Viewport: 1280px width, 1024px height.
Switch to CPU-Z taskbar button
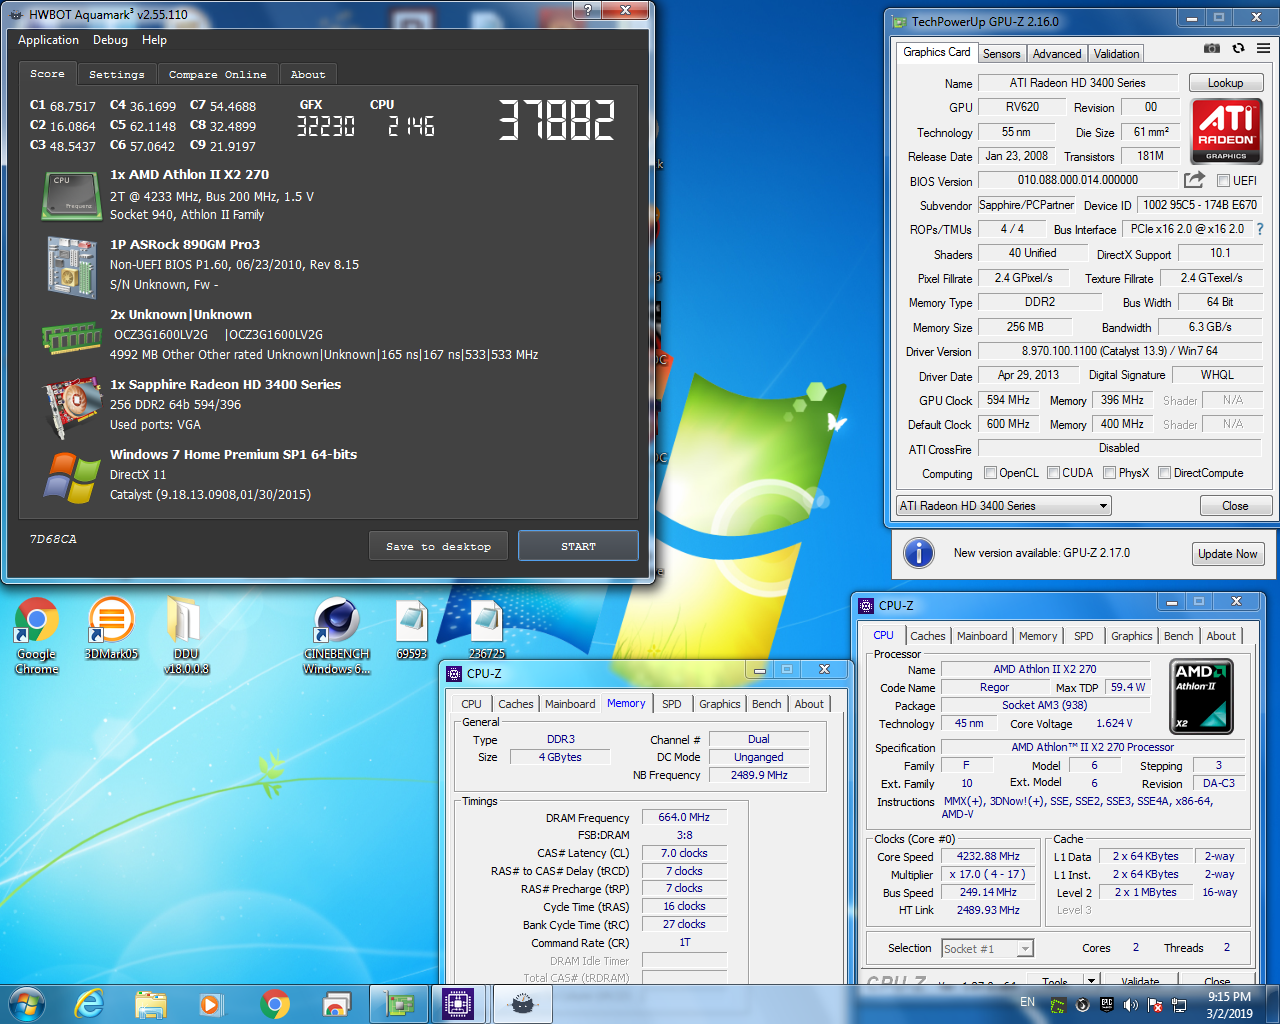click(459, 1004)
